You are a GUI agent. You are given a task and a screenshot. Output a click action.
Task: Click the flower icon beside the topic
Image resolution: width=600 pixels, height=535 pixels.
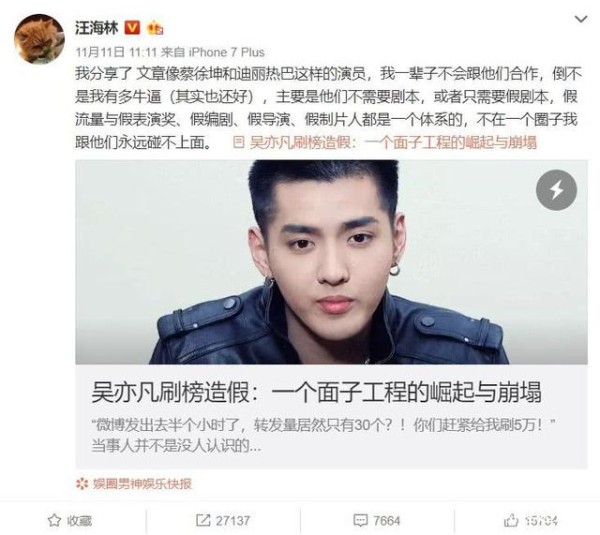pyautogui.click(x=82, y=484)
